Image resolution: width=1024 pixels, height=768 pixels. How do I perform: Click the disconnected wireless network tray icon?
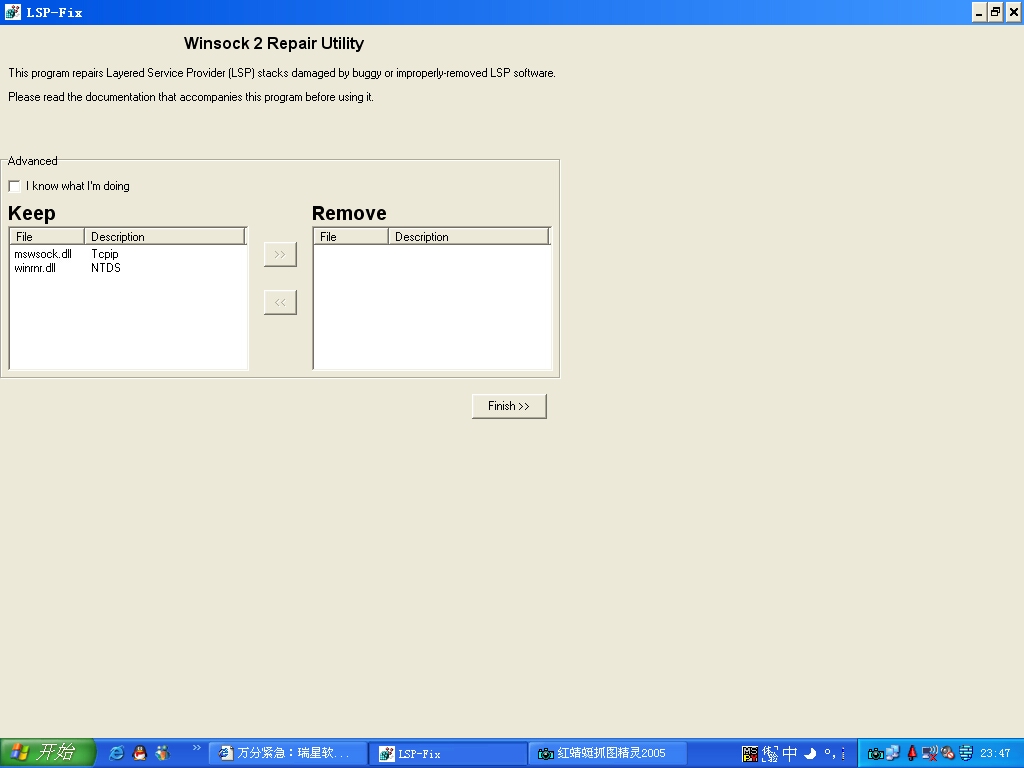(930, 753)
